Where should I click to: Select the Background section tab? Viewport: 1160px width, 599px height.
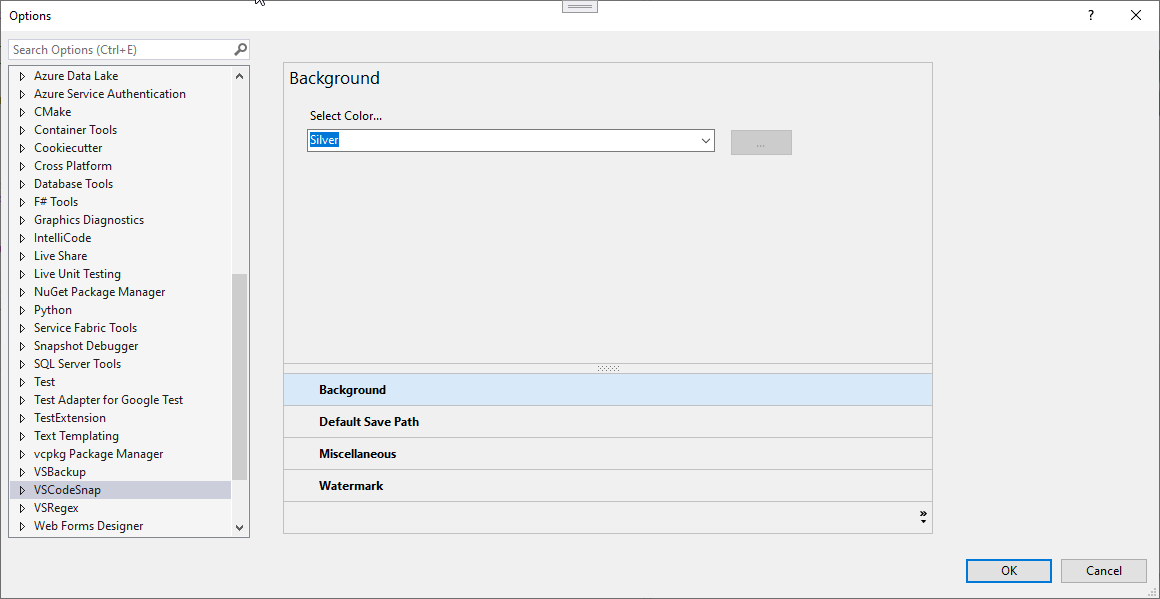tap(352, 390)
